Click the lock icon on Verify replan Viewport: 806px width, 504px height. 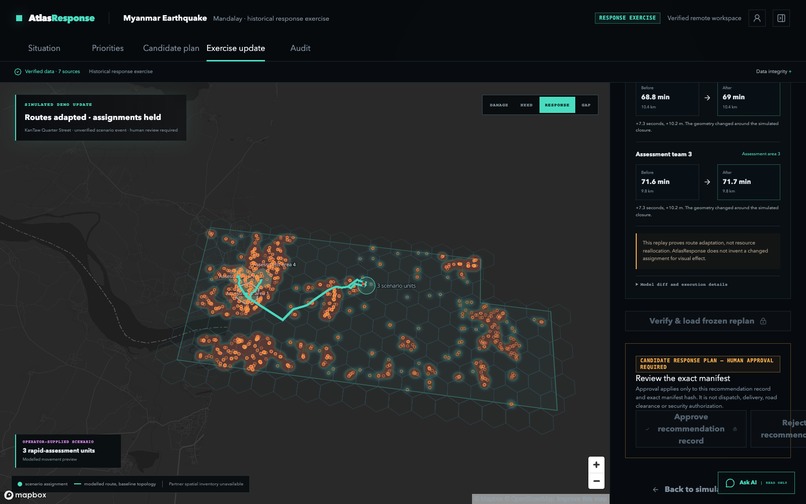tap(763, 321)
